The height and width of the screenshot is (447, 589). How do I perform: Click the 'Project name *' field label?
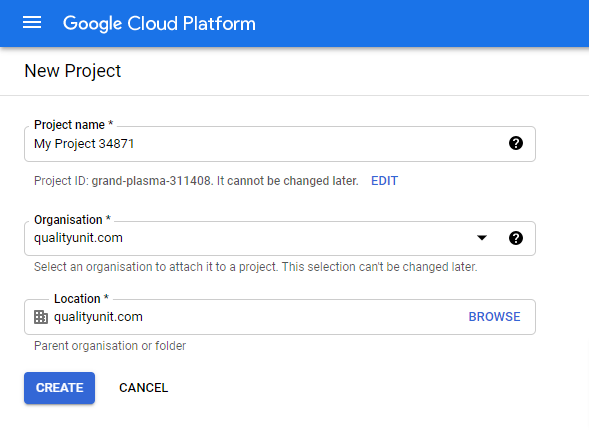(x=73, y=124)
